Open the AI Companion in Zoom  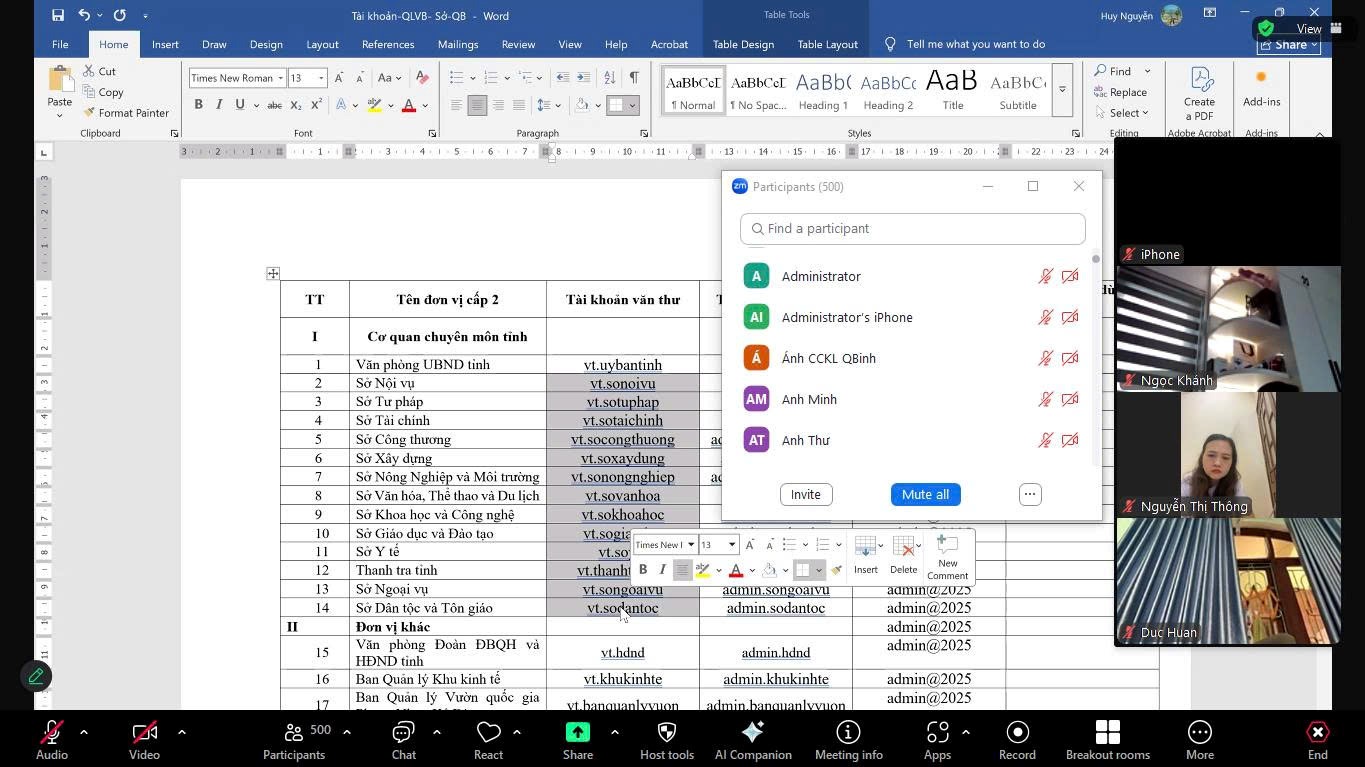753,740
